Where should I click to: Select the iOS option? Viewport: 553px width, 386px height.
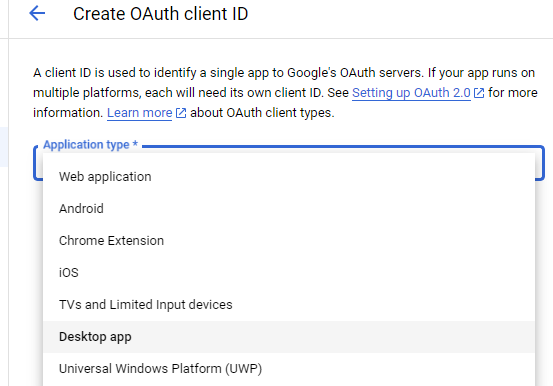289,273
